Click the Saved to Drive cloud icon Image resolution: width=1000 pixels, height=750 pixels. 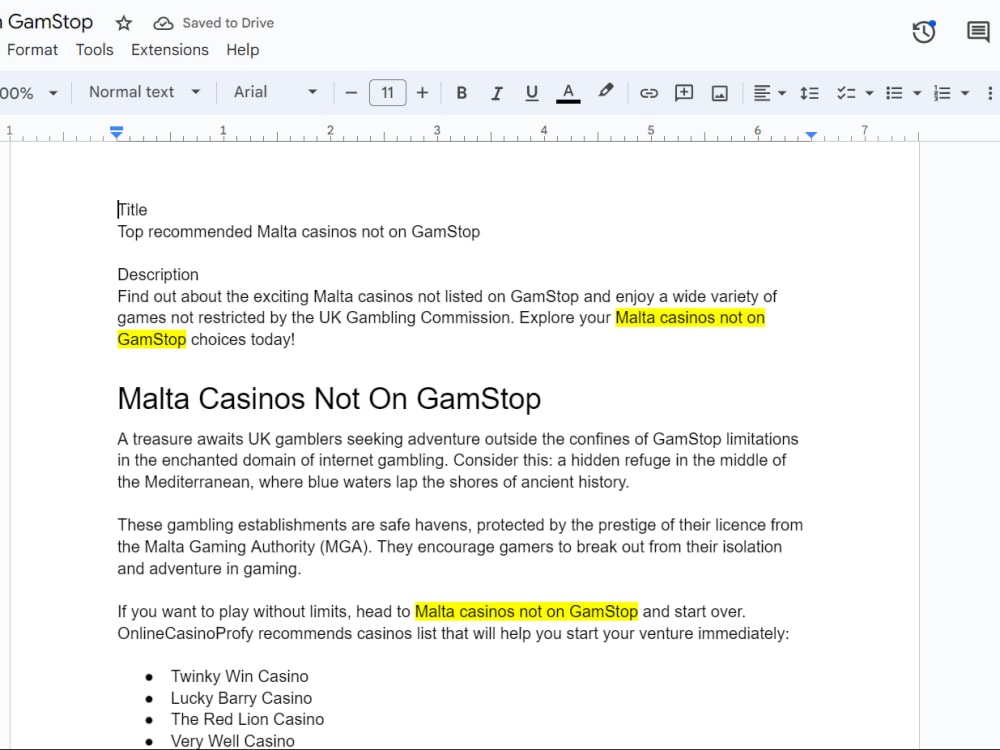pos(163,24)
